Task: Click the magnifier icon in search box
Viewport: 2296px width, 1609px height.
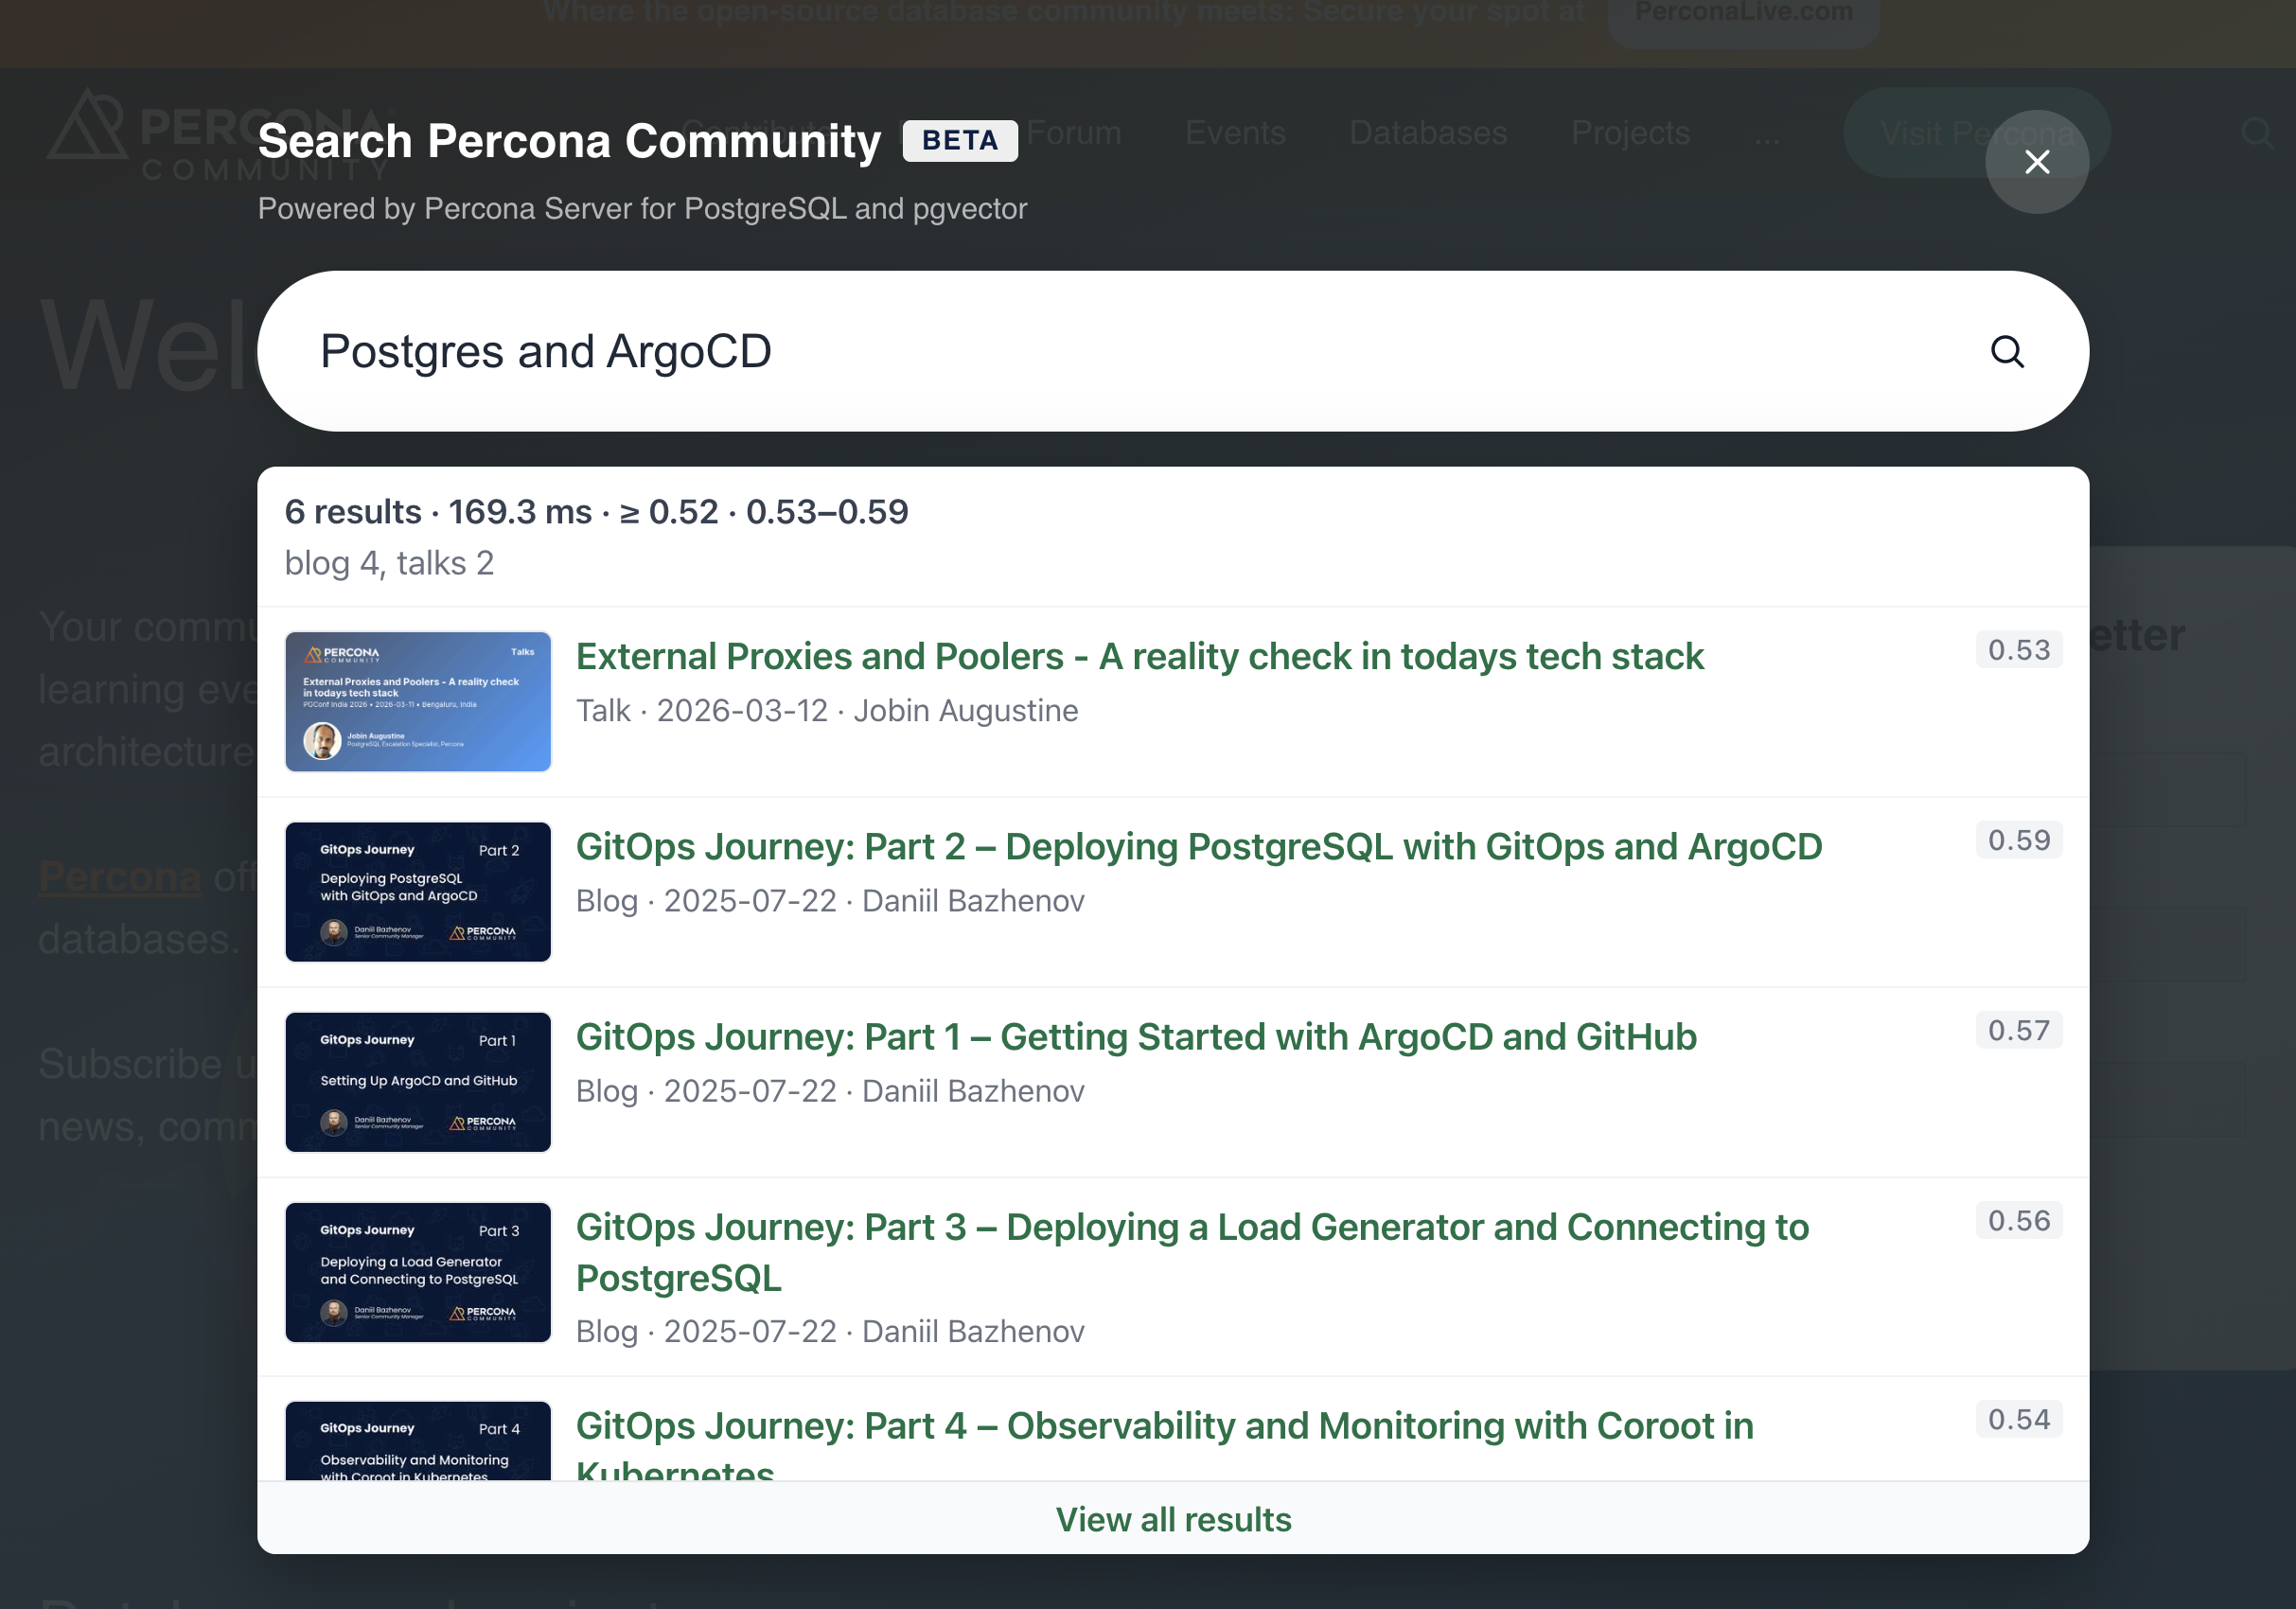Action: (x=2006, y=352)
